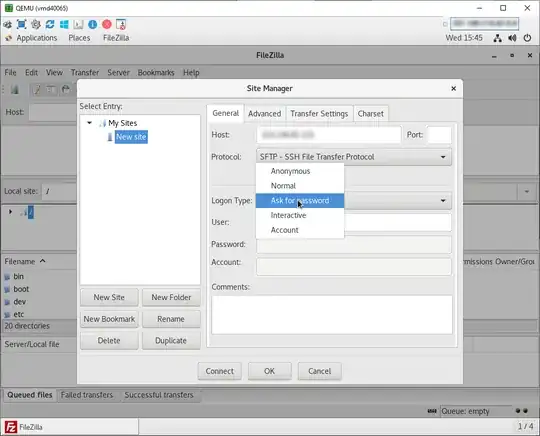Image resolution: width=540 pixels, height=436 pixels.
Task: Click the QEMU toolbar icon left of fullscreen
Action: point(7,24)
